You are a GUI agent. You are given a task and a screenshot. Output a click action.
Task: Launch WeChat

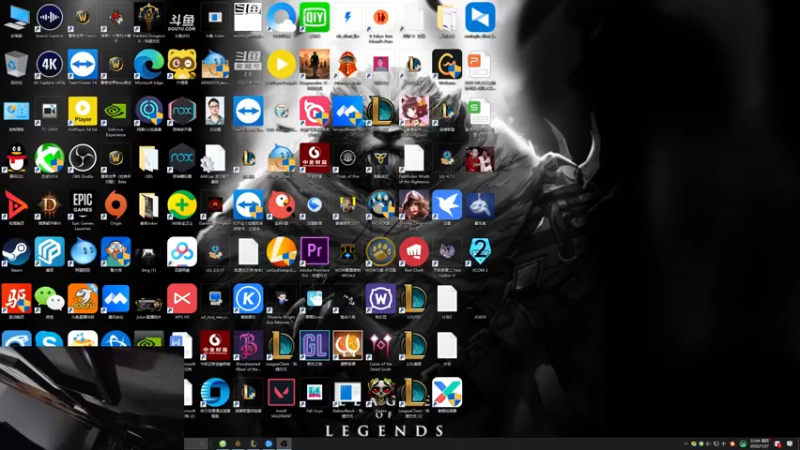pyautogui.click(x=49, y=299)
